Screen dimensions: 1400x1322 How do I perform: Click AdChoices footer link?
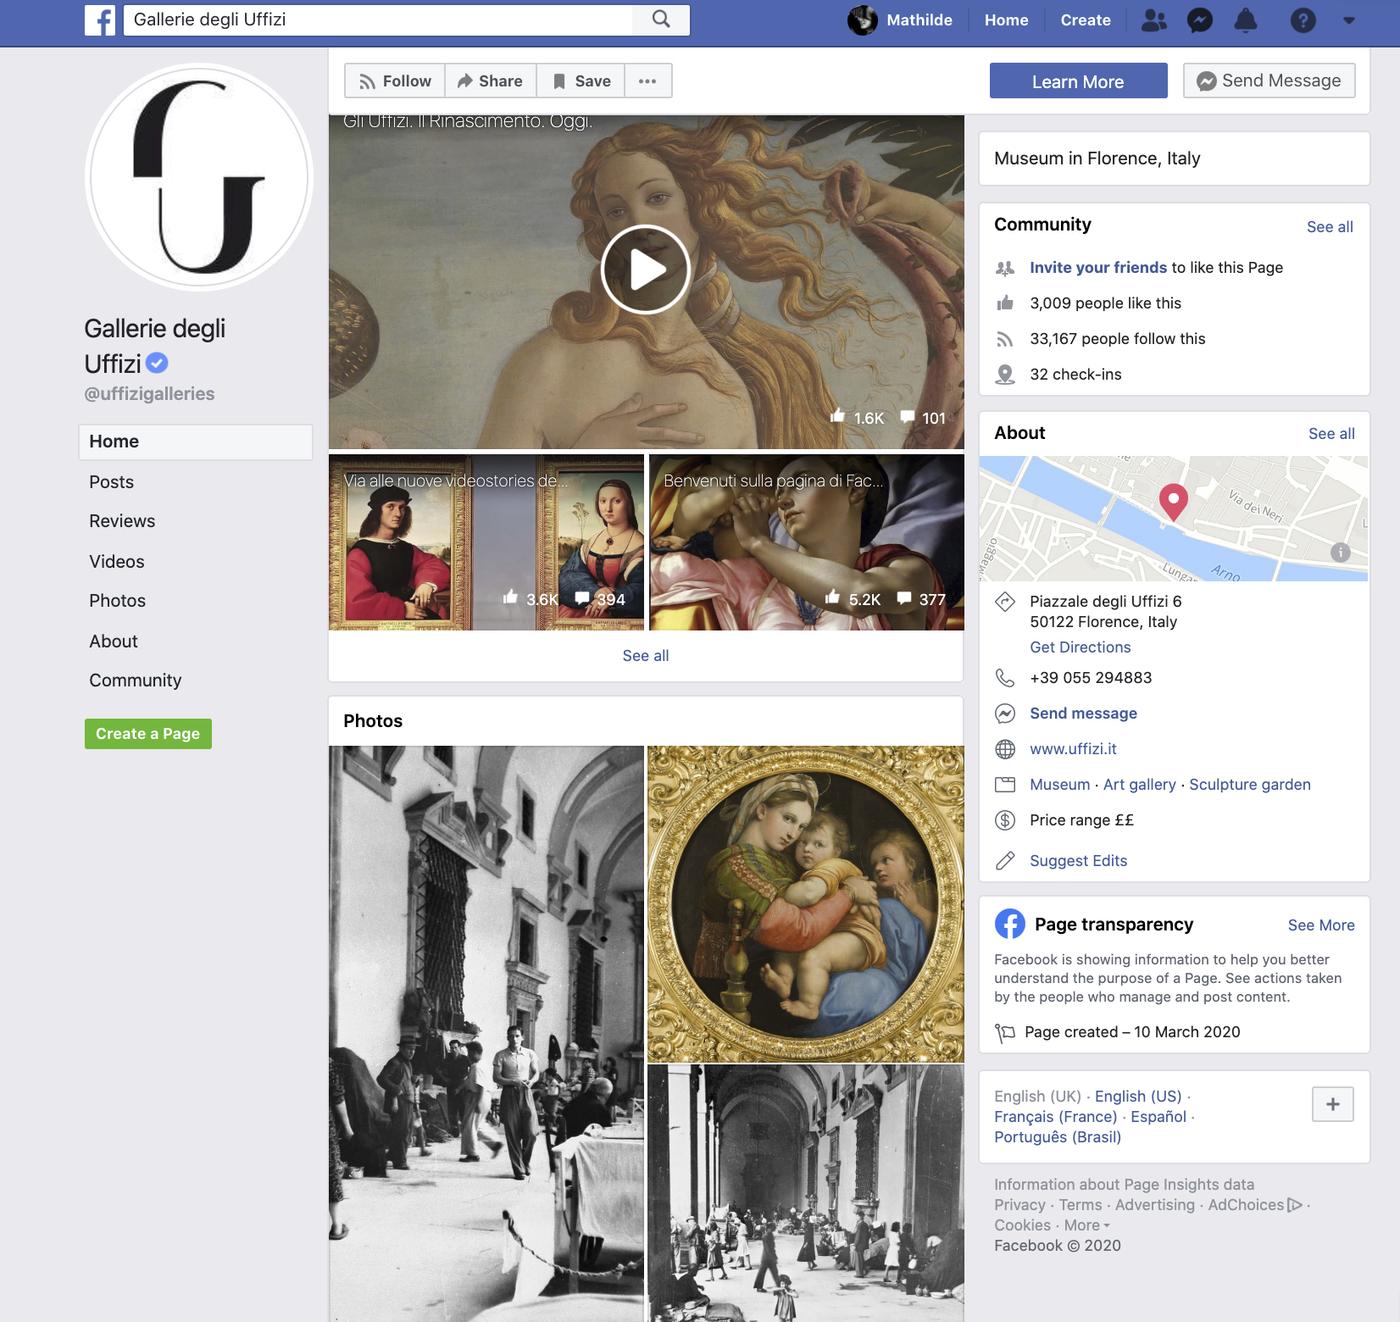click(x=1255, y=1205)
